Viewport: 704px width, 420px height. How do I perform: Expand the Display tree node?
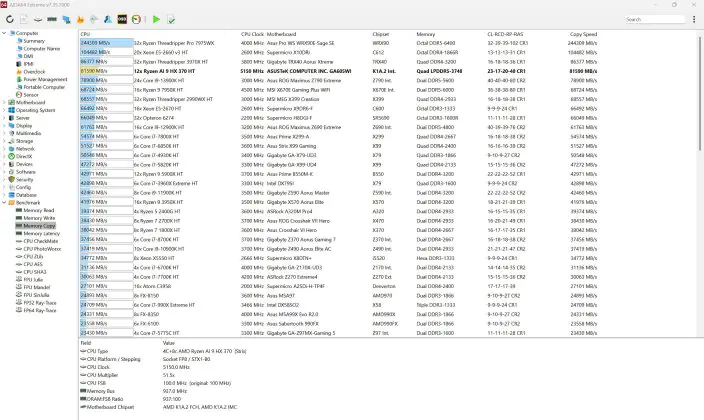click(x=4, y=126)
